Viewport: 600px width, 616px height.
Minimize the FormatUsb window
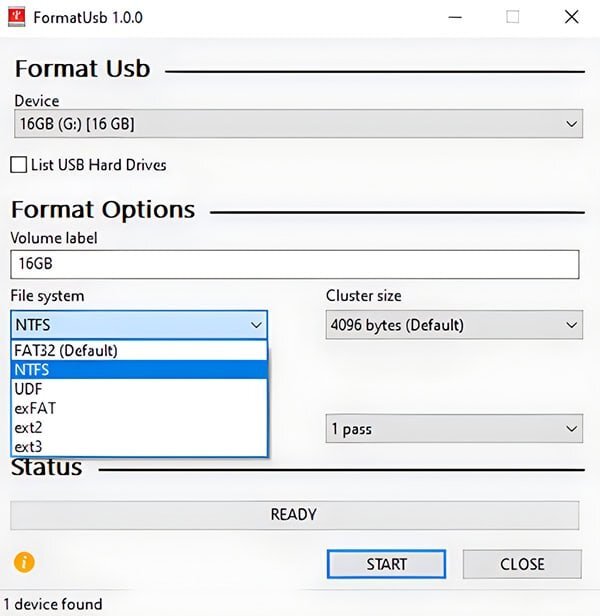point(454,17)
